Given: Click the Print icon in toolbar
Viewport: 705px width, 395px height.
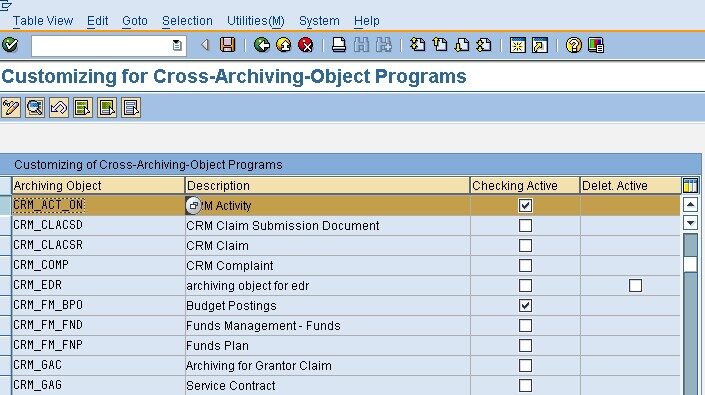Looking at the screenshot, I should pyautogui.click(x=339, y=45).
